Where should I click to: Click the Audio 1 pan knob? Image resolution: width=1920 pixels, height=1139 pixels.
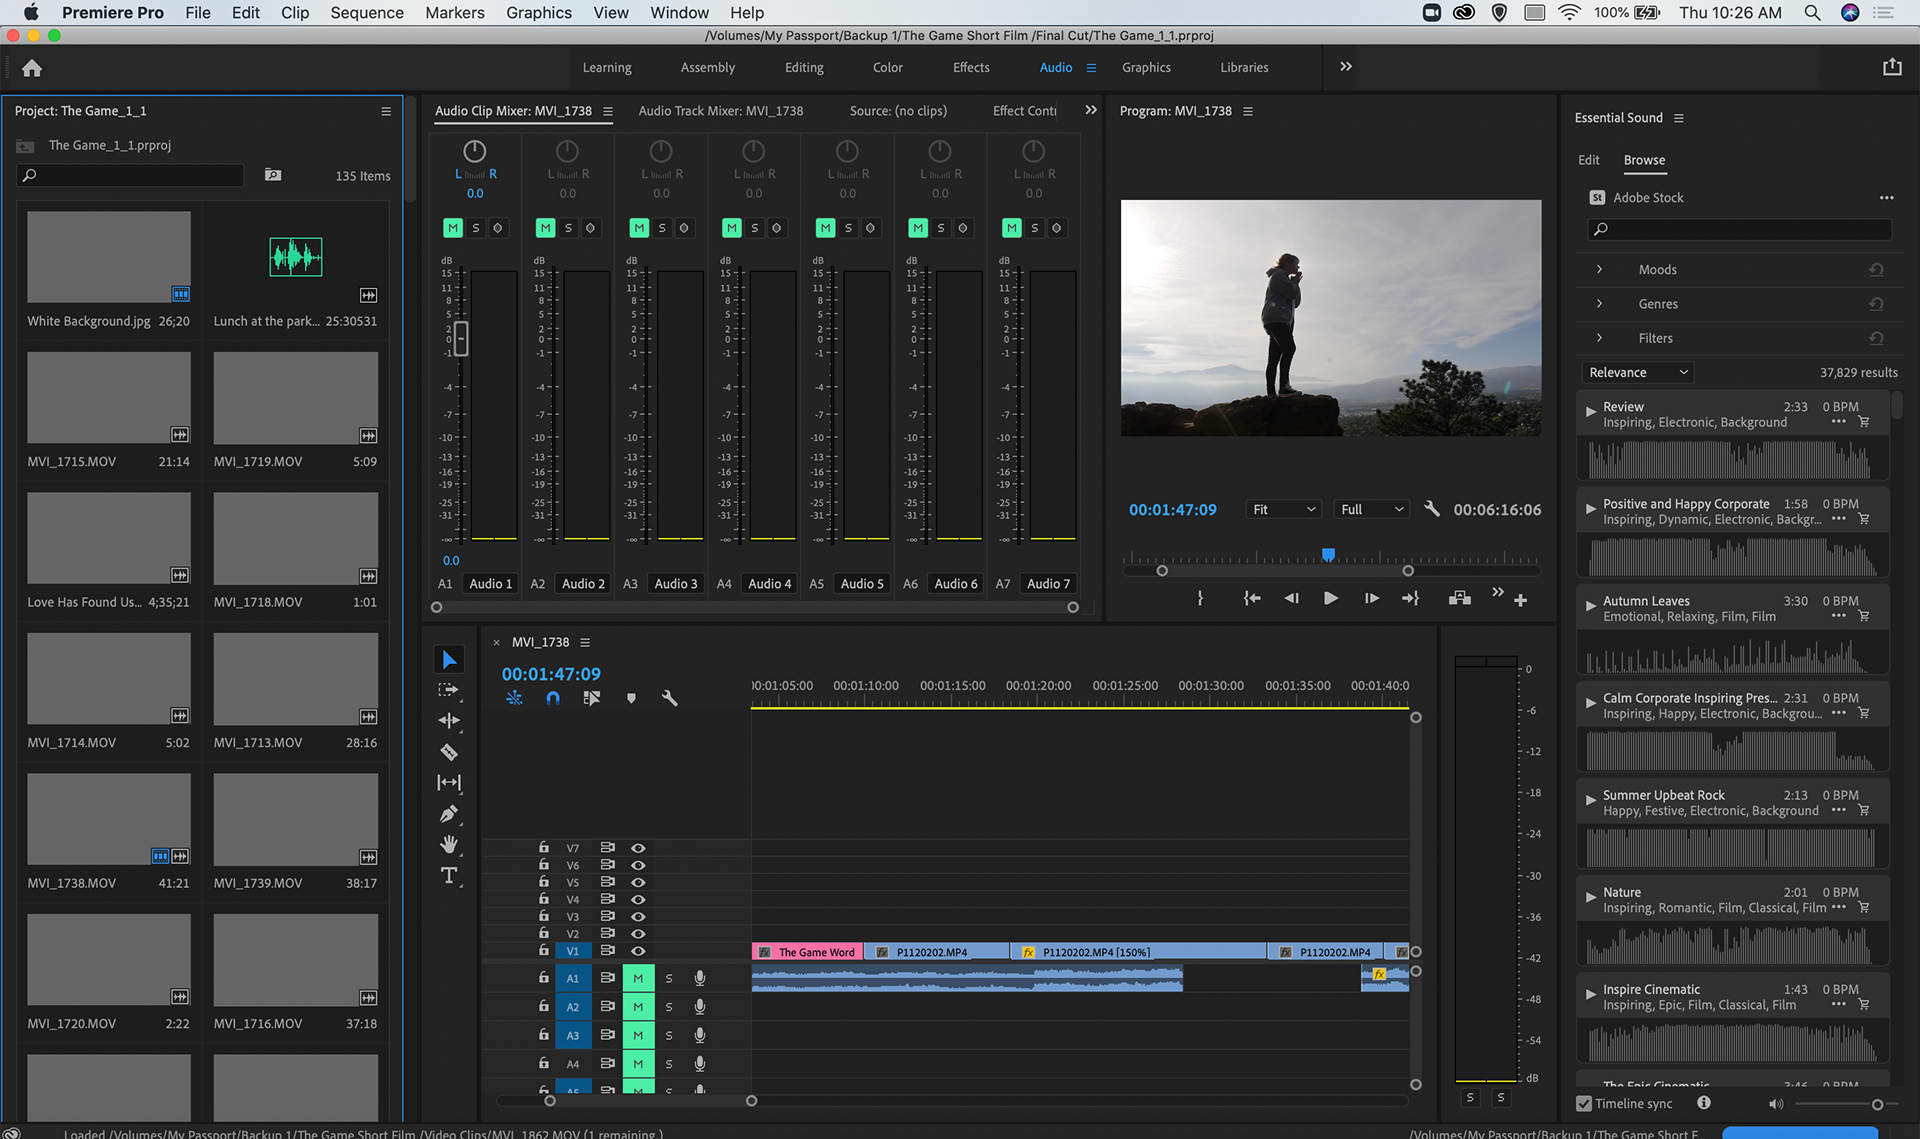point(475,151)
